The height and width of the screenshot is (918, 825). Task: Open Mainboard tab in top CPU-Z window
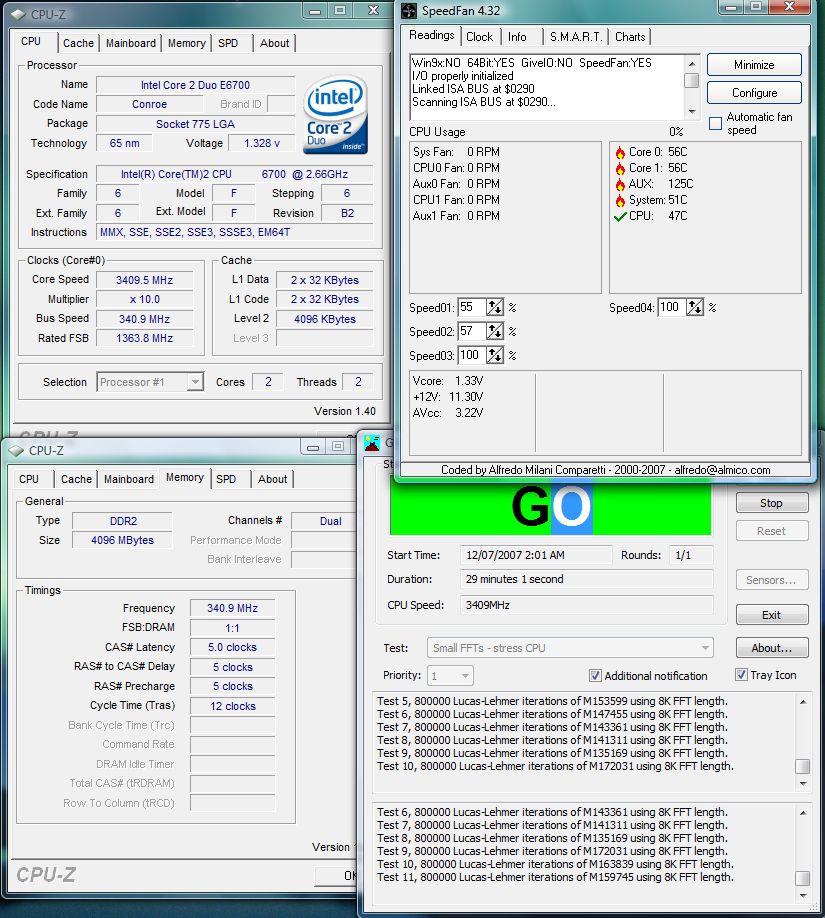pos(131,43)
